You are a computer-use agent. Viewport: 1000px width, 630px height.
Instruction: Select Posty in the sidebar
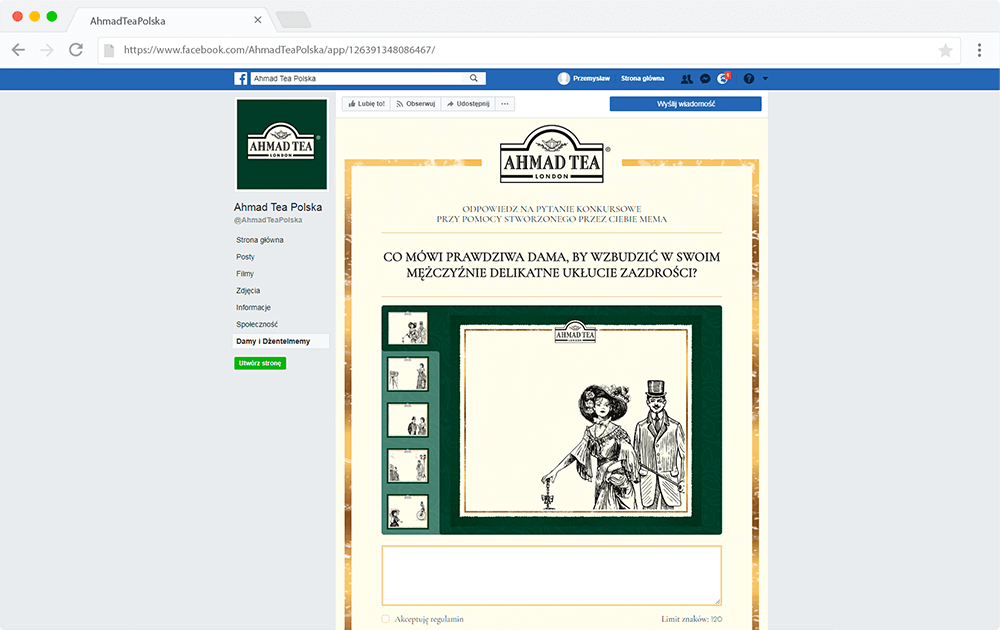245,257
